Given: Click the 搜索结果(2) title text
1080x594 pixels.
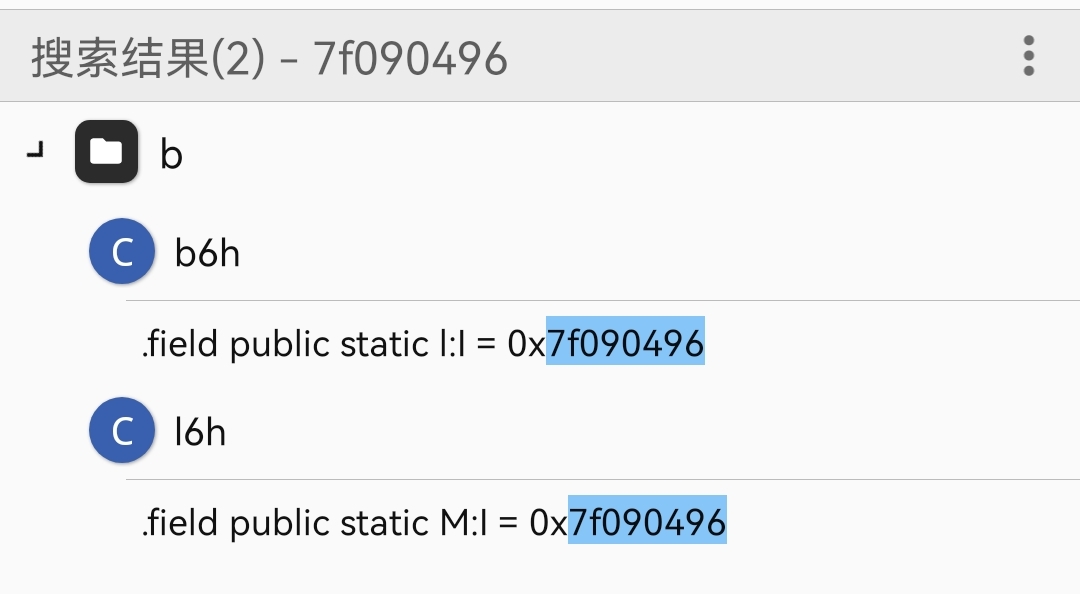Looking at the screenshot, I should 147,58.
